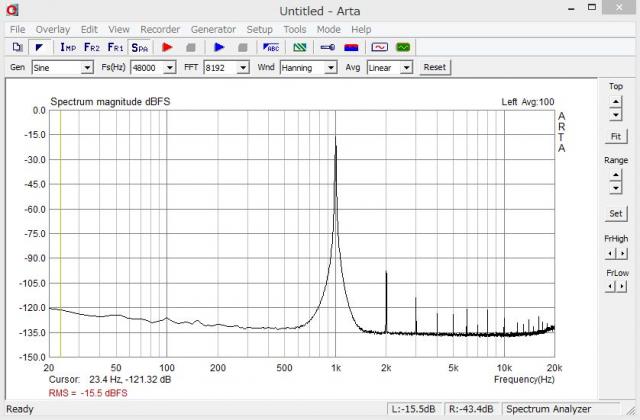The width and height of the screenshot is (640, 420).
Task: Click the Arta application icon in title bar
Action: (x=12, y=9)
